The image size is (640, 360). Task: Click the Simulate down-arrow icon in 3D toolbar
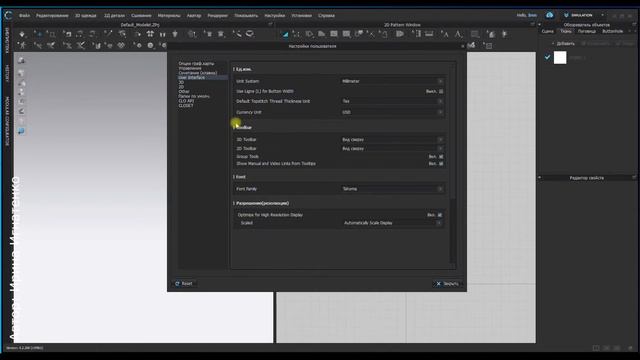pyautogui.click(x=22, y=34)
